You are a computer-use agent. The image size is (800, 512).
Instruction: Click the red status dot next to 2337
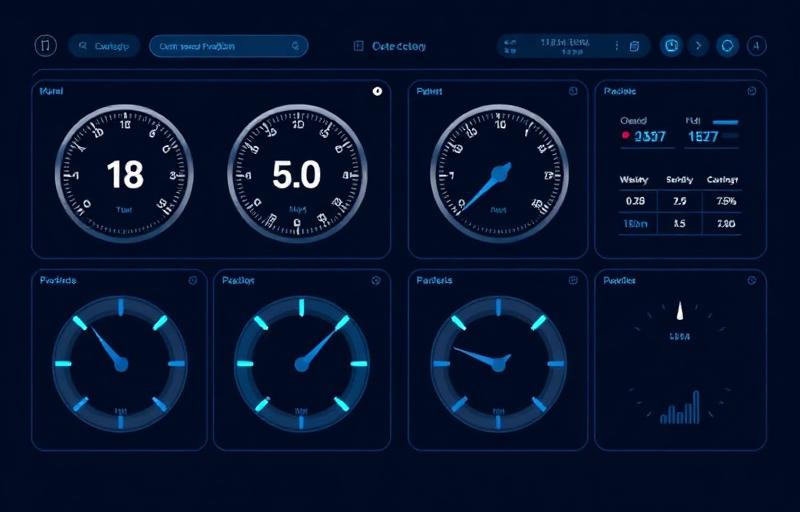click(x=626, y=136)
